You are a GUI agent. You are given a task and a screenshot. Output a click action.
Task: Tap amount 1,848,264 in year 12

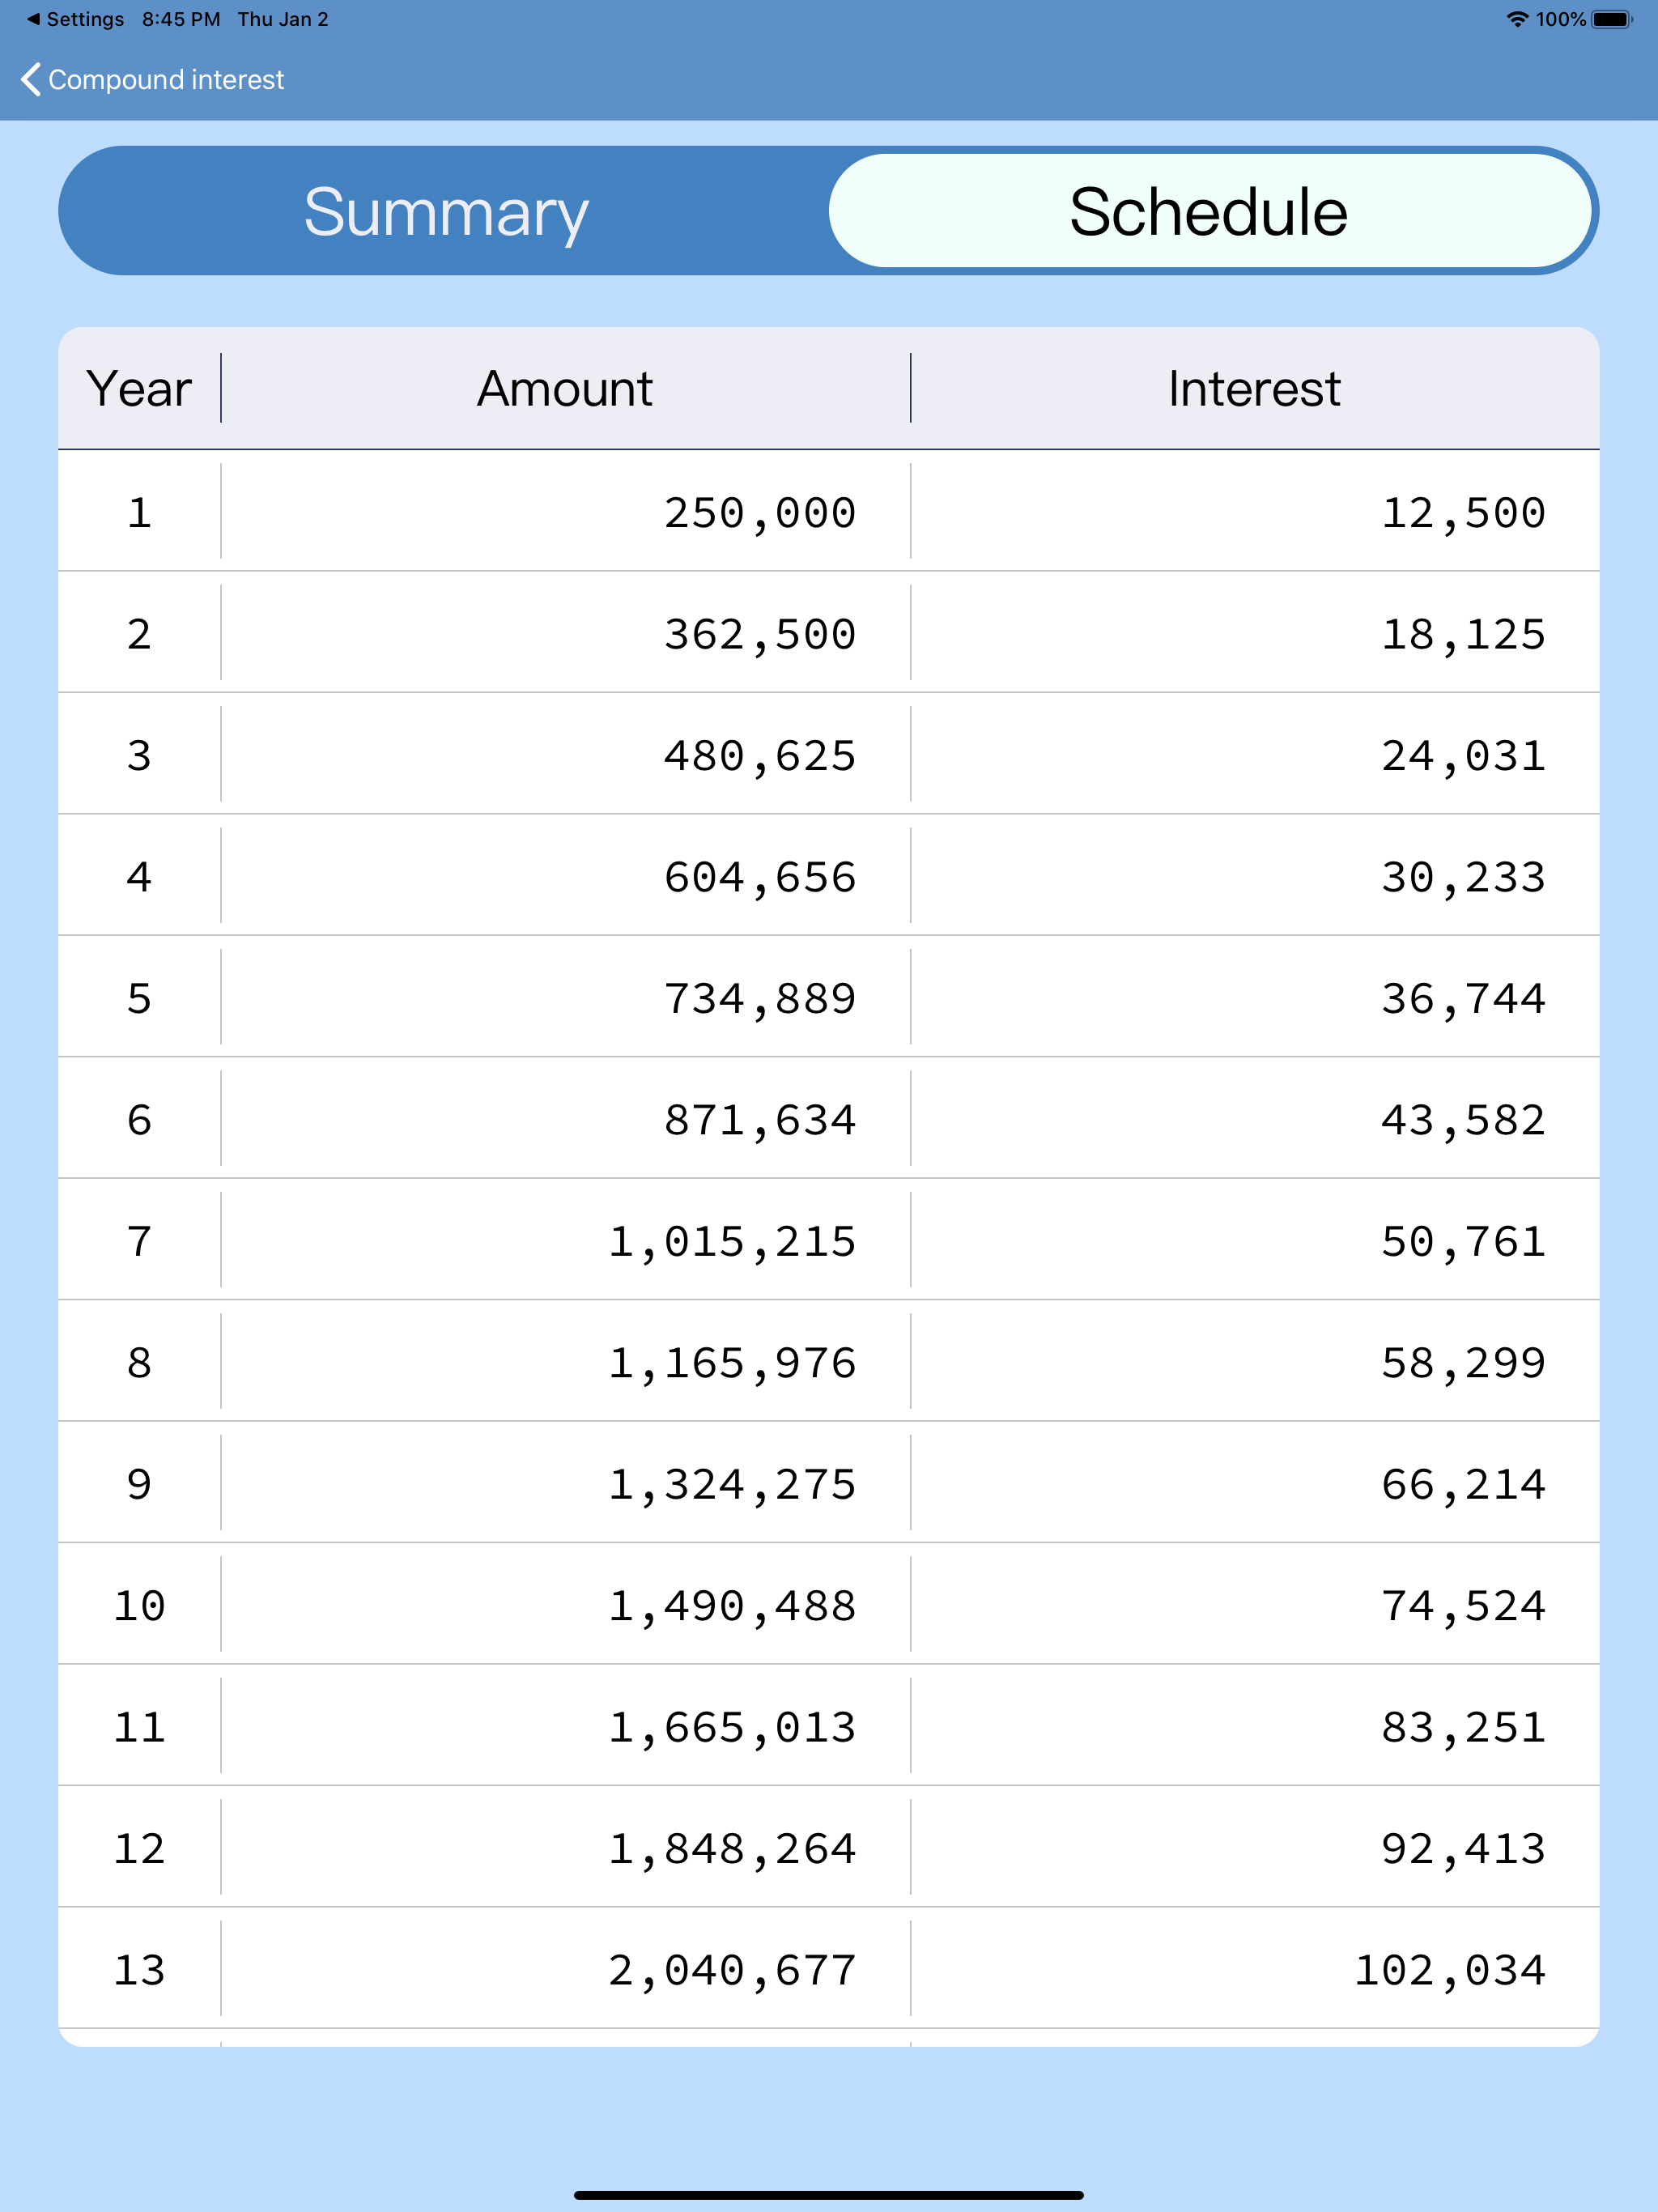[x=732, y=1849]
